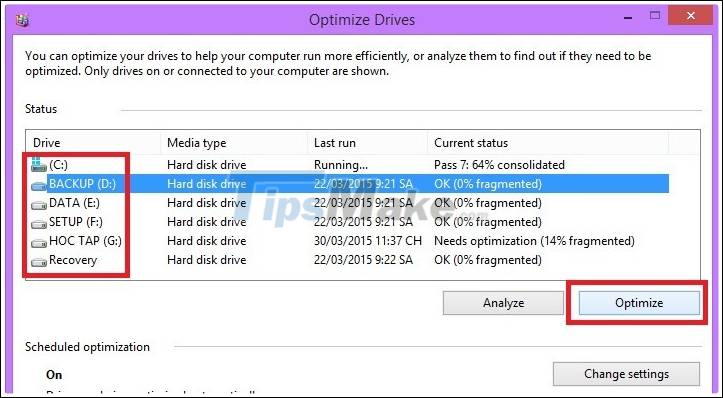Click the C: system drive icon
Screen dimensions: 723x398
pyautogui.click(x=39, y=165)
